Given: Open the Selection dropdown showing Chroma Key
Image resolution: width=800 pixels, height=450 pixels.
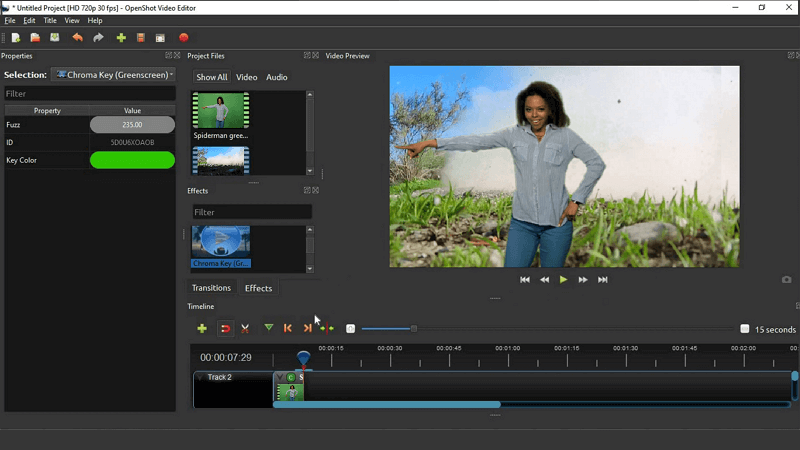Looking at the screenshot, I should pyautogui.click(x=114, y=74).
